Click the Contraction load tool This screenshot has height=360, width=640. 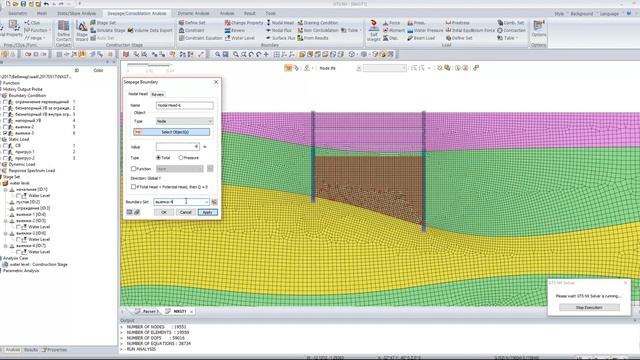click(511, 30)
